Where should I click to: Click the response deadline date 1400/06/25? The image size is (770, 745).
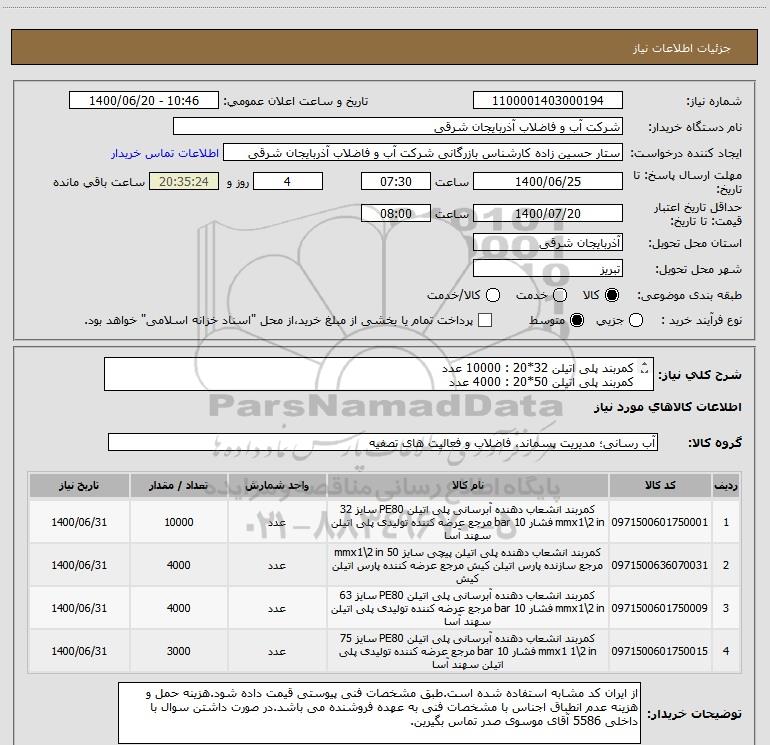click(x=548, y=181)
